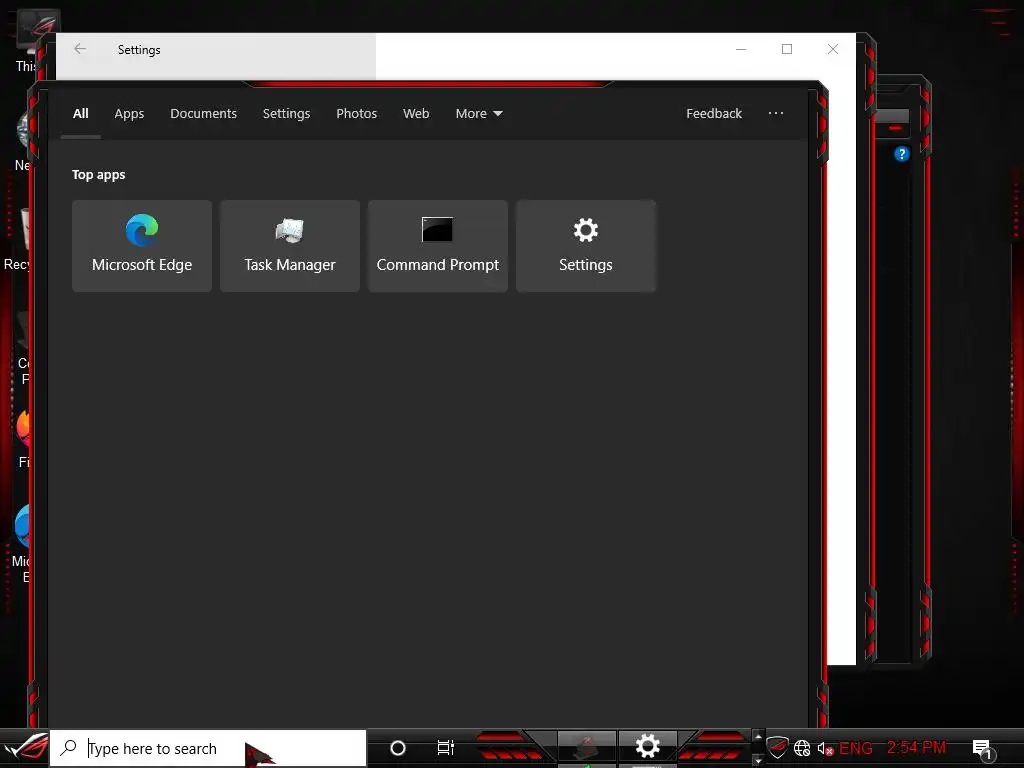
Task: Open network globe tray icon
Action: (802, 748)
